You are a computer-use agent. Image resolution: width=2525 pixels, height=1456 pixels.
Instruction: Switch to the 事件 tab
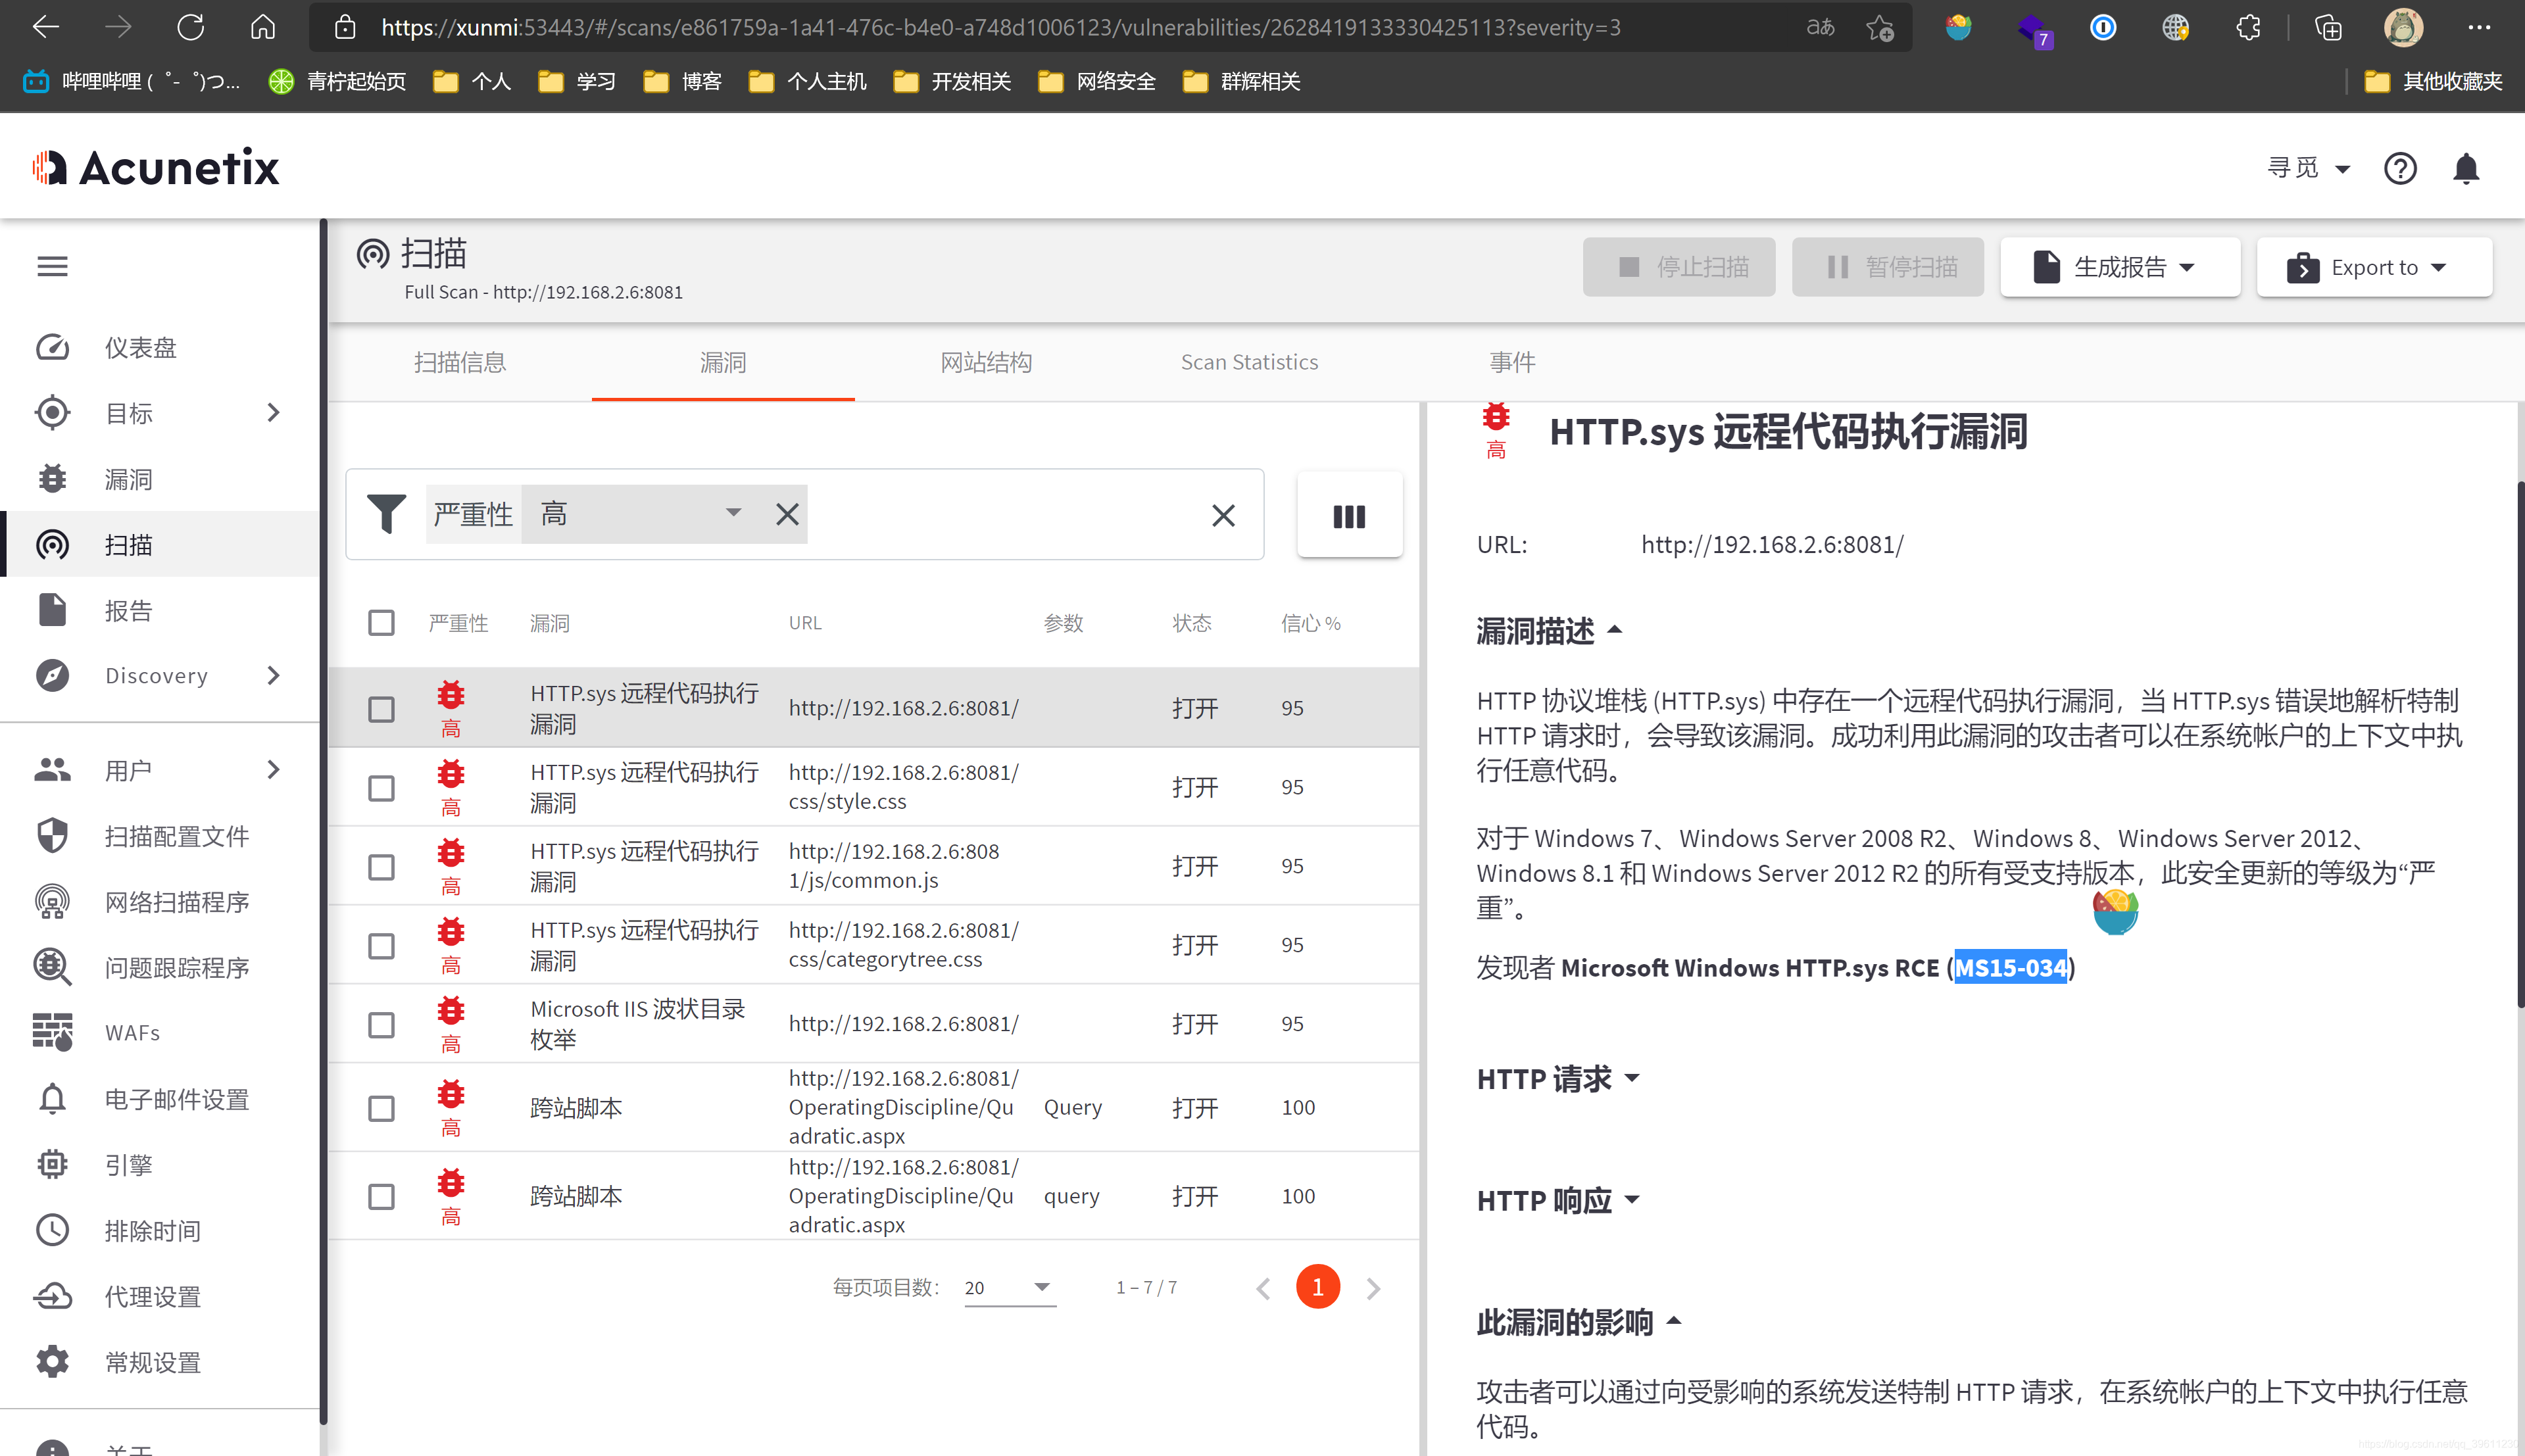tap(1512, 362)
